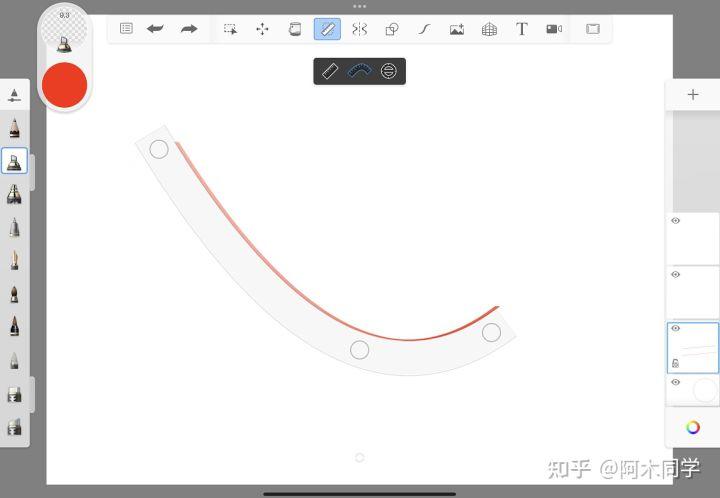The width and height of the screenshot is (720, 498).
Task: Select the pencil brush
Action: pyautogui.click(x=14, y=128)
